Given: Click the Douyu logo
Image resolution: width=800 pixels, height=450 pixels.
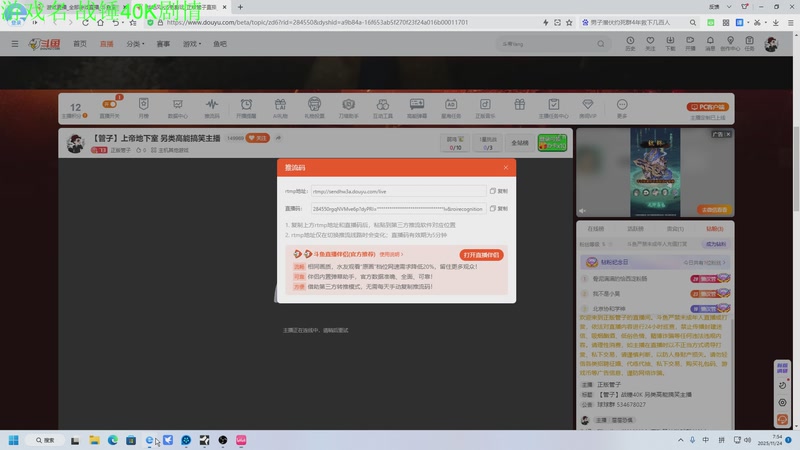Looking at the screenshot, I should tap(44, 44).
